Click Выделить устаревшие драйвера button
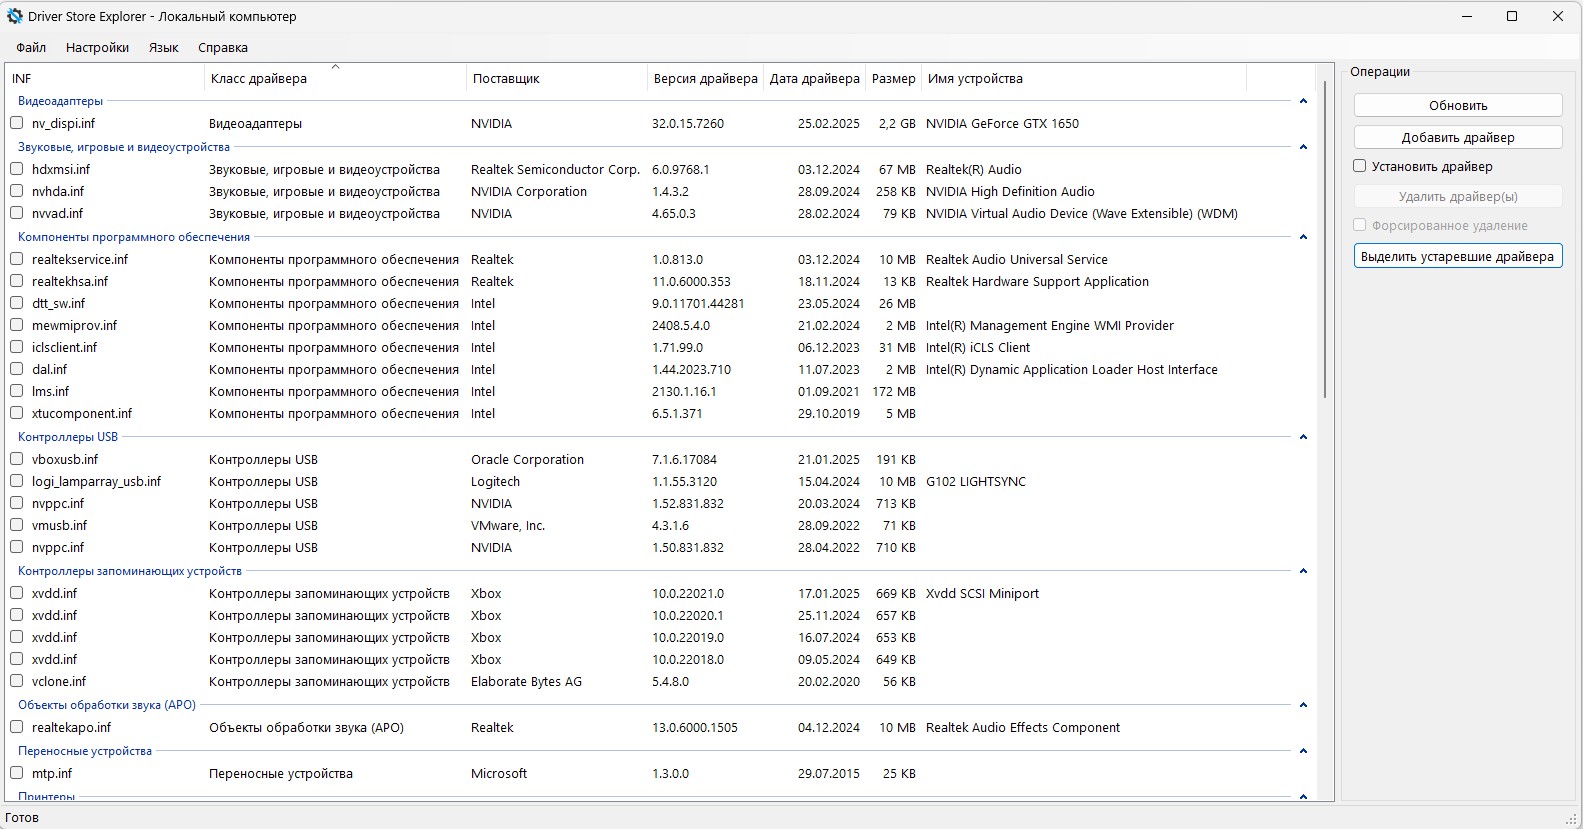Viewport: 1583px width, 829px height. [1458, 256]
